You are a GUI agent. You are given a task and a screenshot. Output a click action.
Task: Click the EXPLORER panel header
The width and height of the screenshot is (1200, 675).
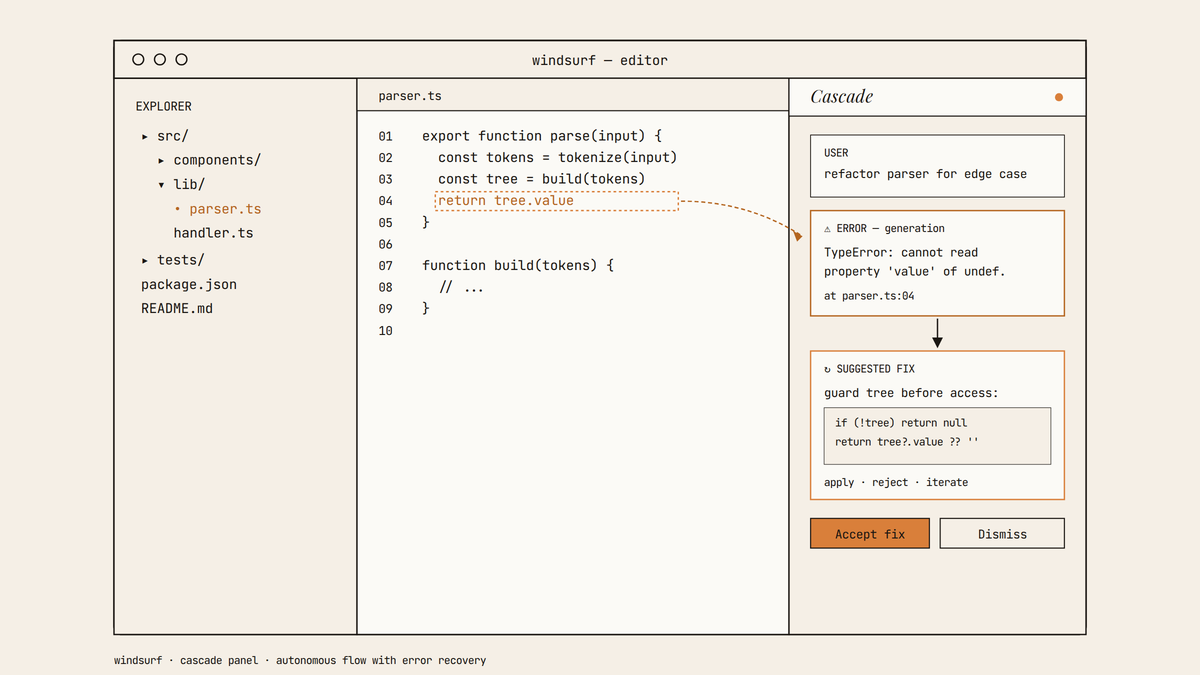pos(164,106)
